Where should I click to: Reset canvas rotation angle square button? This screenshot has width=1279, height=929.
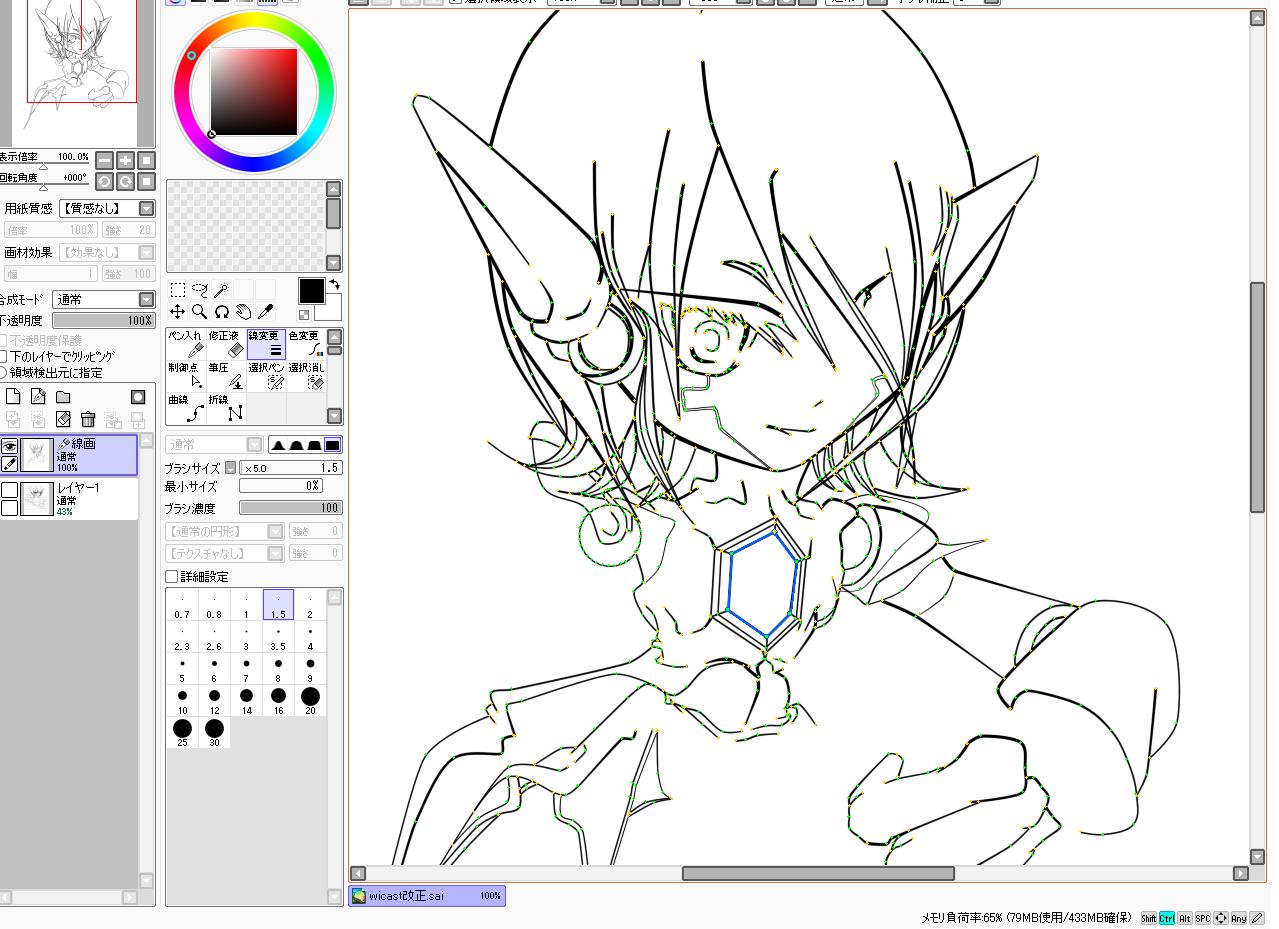click(x=146, y=181)
